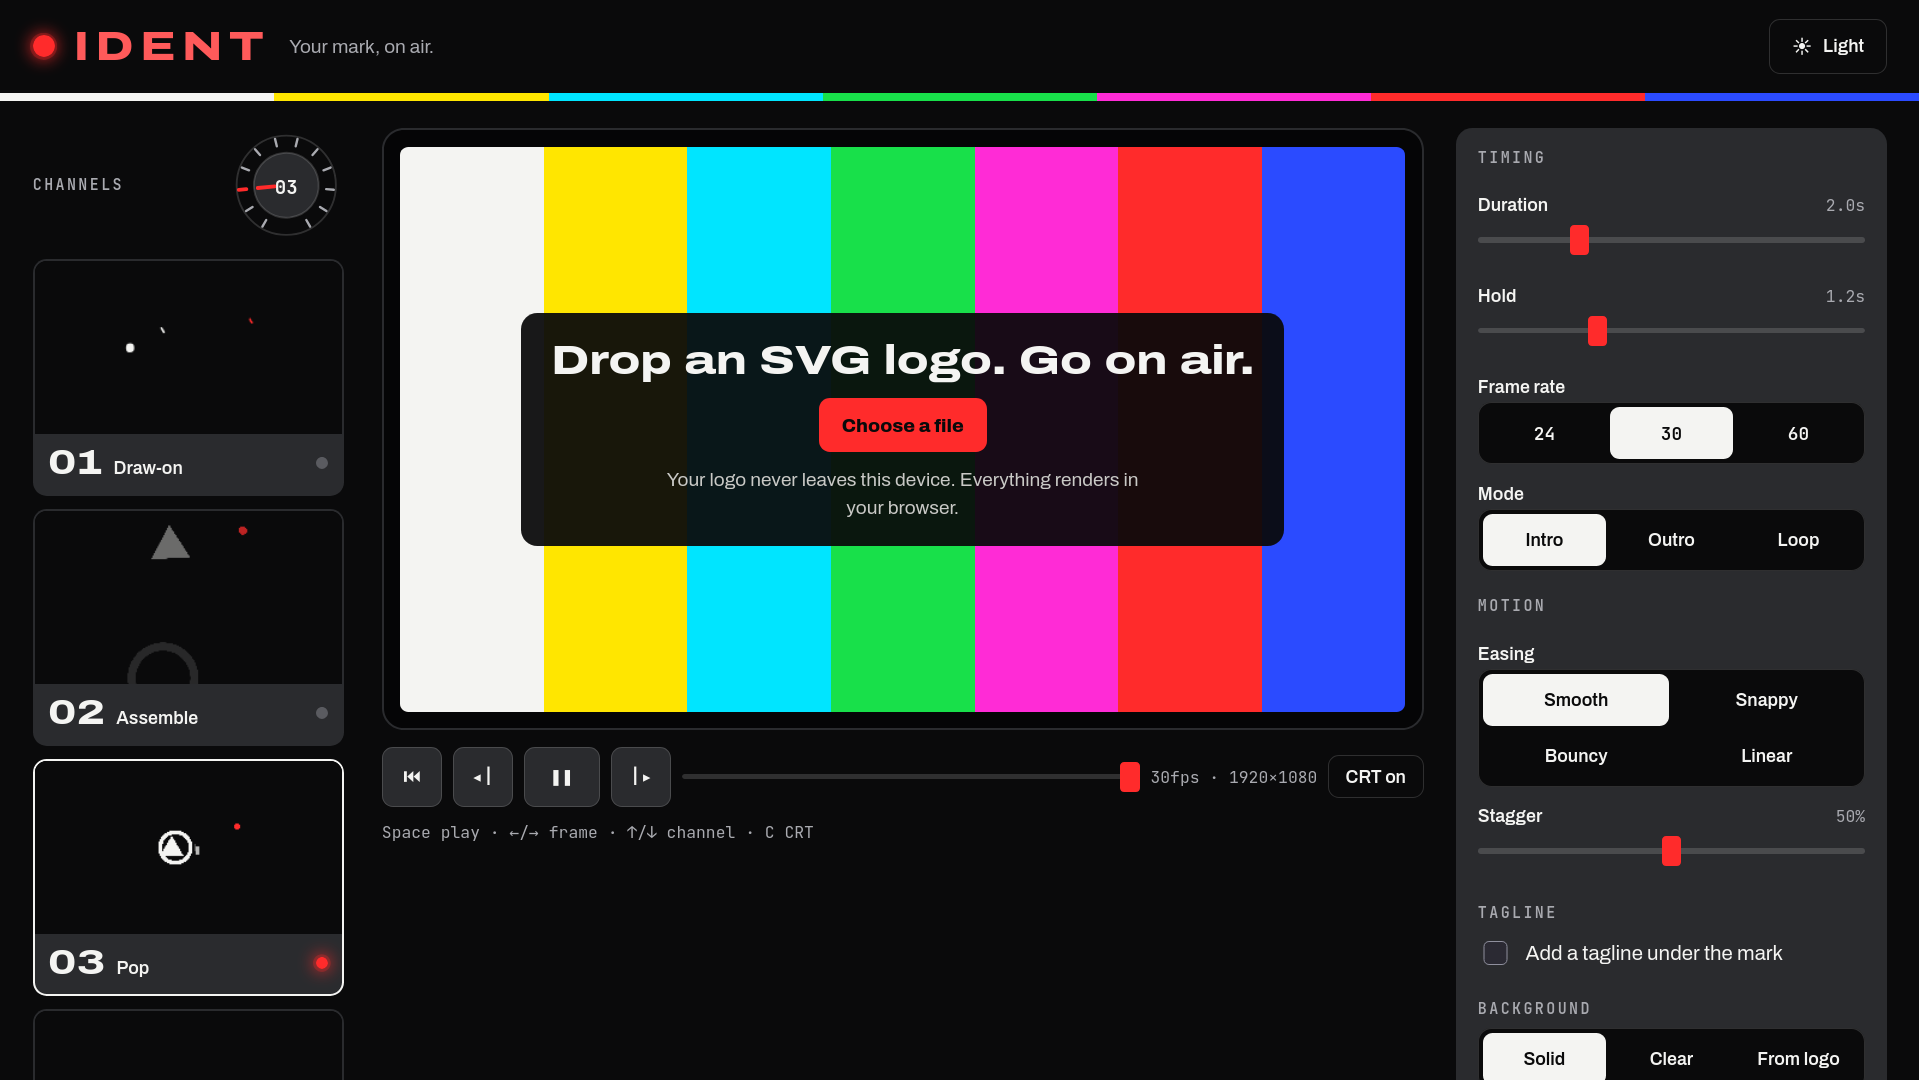Image resolution: width=1919 pixels, height=1080 pixels.
Task: Choose Outro mode
Action: click(1671, 540)
